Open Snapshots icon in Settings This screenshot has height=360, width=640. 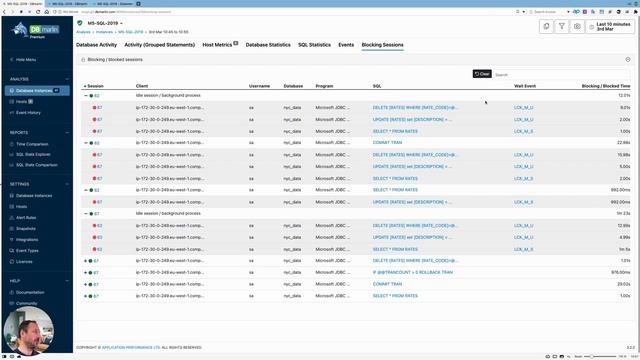click(11, 229)
